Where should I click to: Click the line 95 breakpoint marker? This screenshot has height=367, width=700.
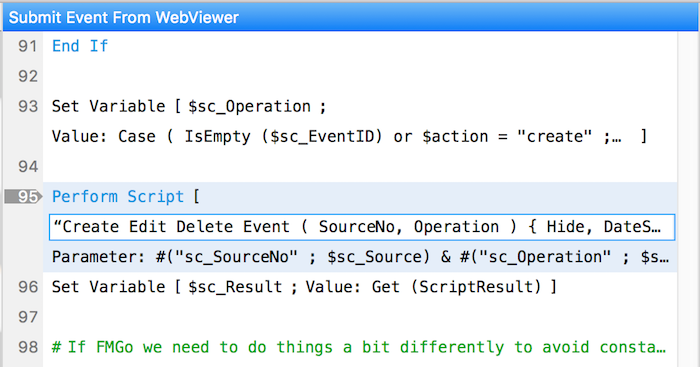coord(23,196)
